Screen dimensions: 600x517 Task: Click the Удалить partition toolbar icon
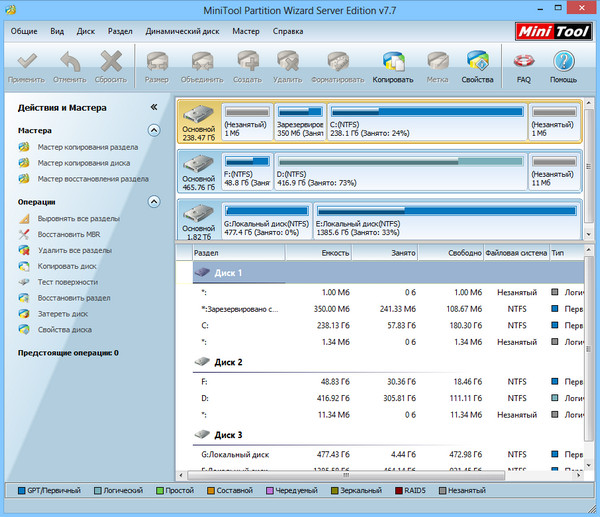289,66
